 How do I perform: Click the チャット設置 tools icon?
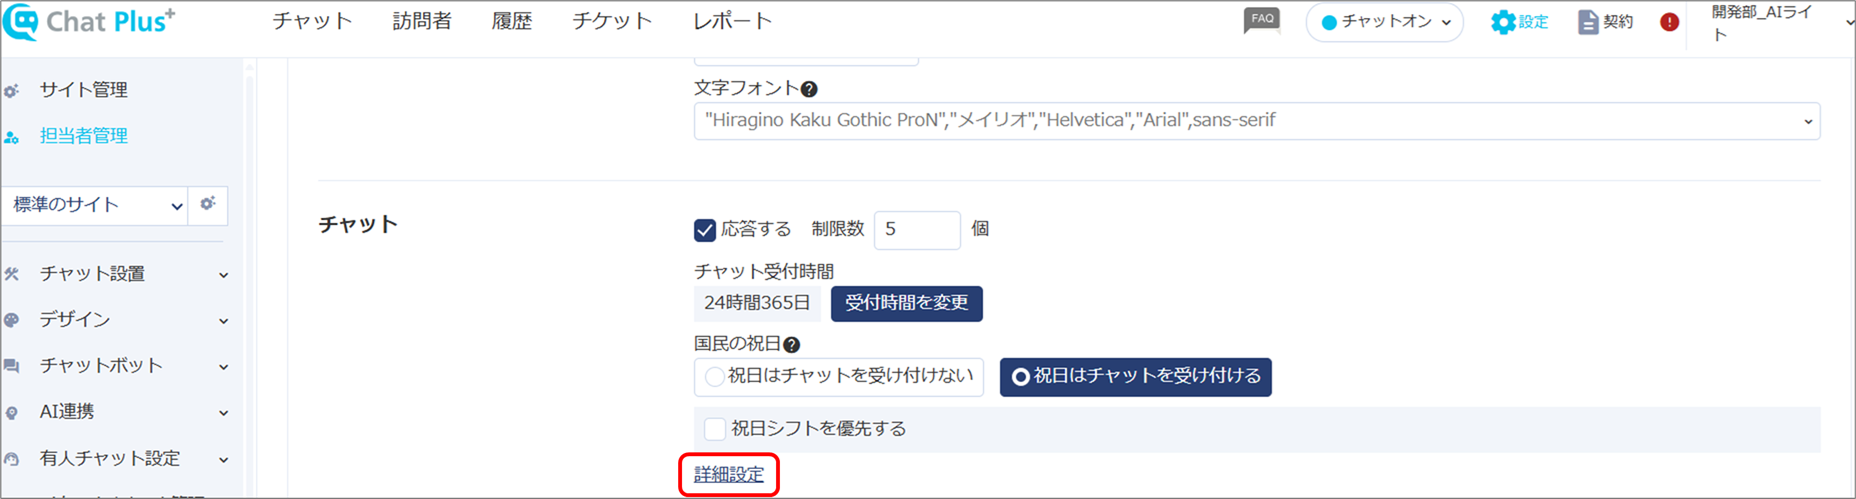click(x=12, y=274)
